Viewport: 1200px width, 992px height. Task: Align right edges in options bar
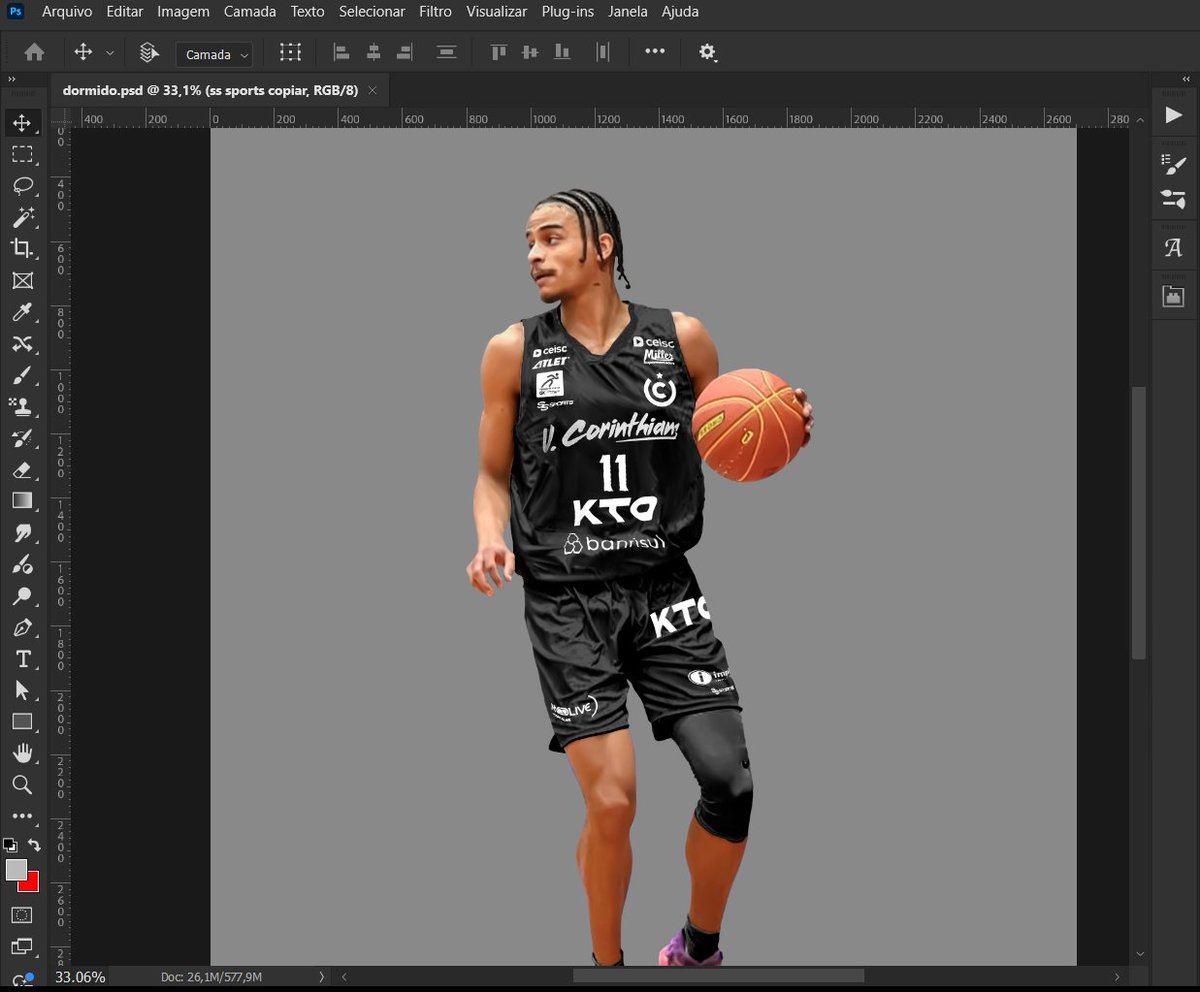(x=404, y=52)
